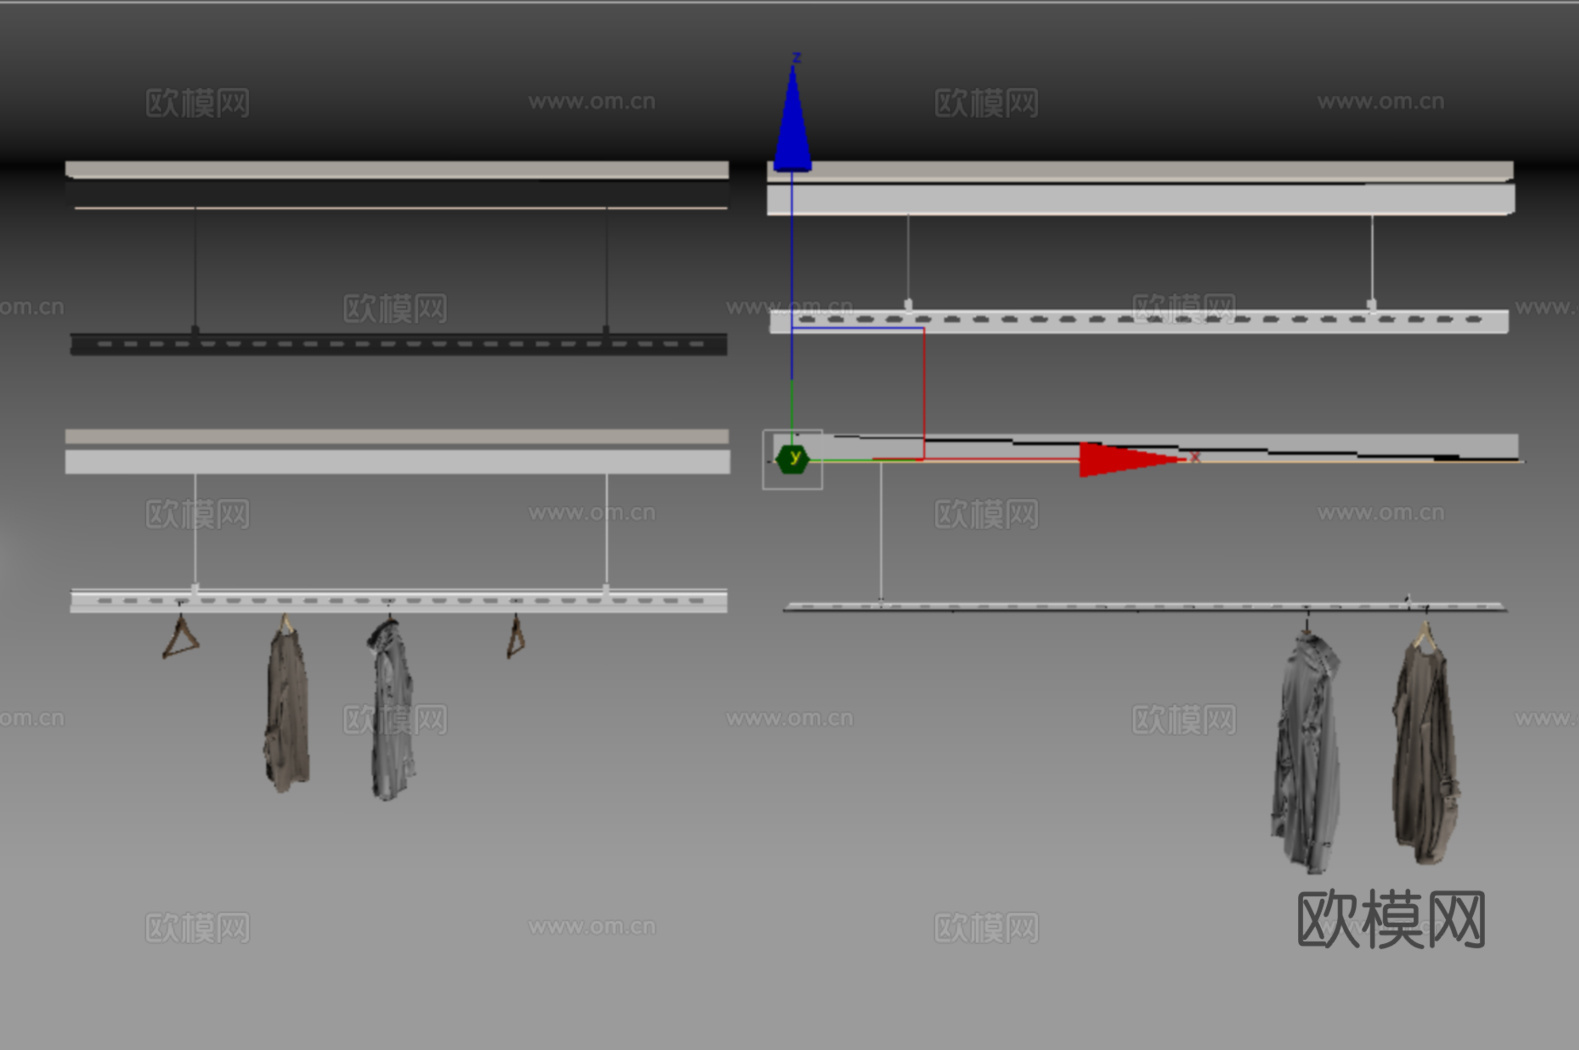Select the grey jacket on the left rail
Image resolution: width=1579 pixels, height=1050 pixels.
391,709
